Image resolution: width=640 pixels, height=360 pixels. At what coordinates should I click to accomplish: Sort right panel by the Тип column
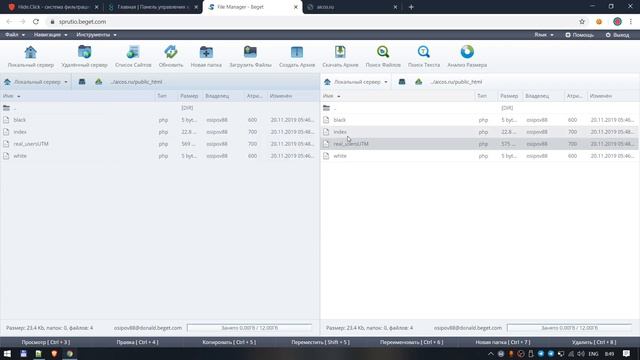pos(482,96)
